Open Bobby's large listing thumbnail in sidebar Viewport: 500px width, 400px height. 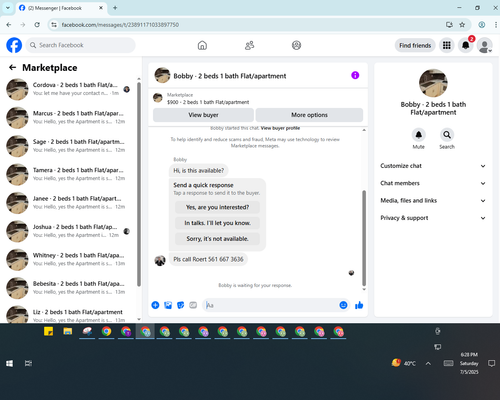(x=433, y=83)
